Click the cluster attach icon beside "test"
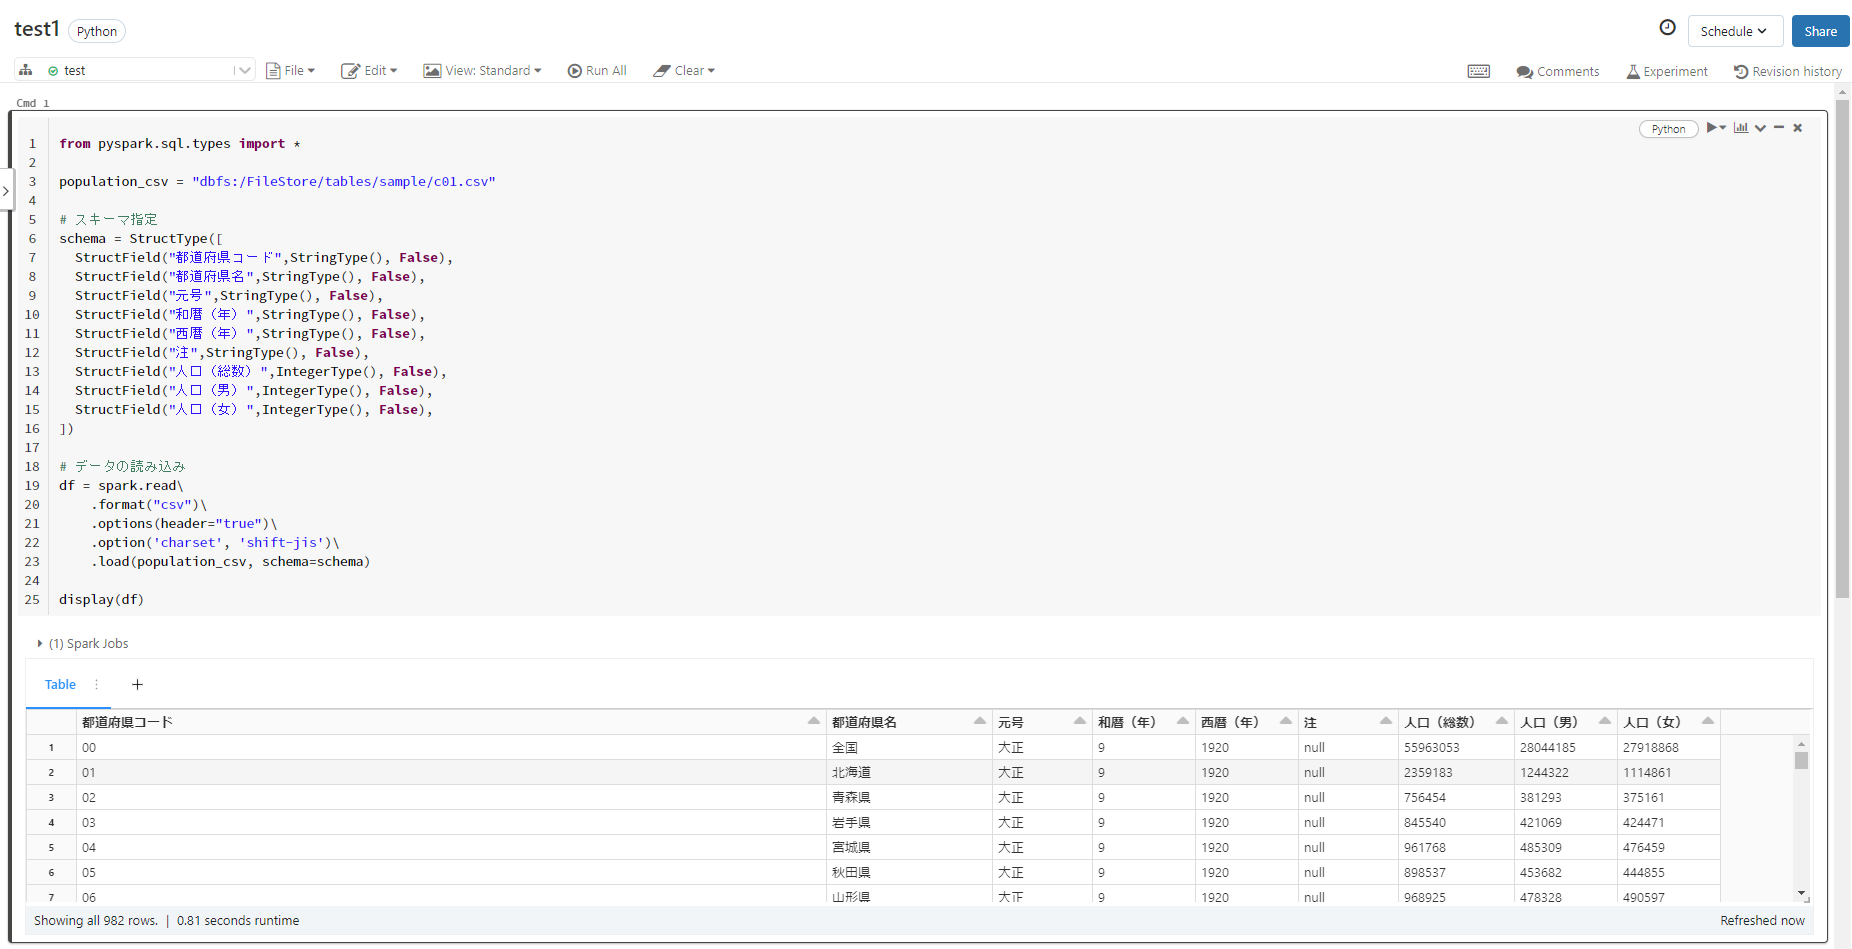The image size is (1852, 949). [x=25, y=69]
